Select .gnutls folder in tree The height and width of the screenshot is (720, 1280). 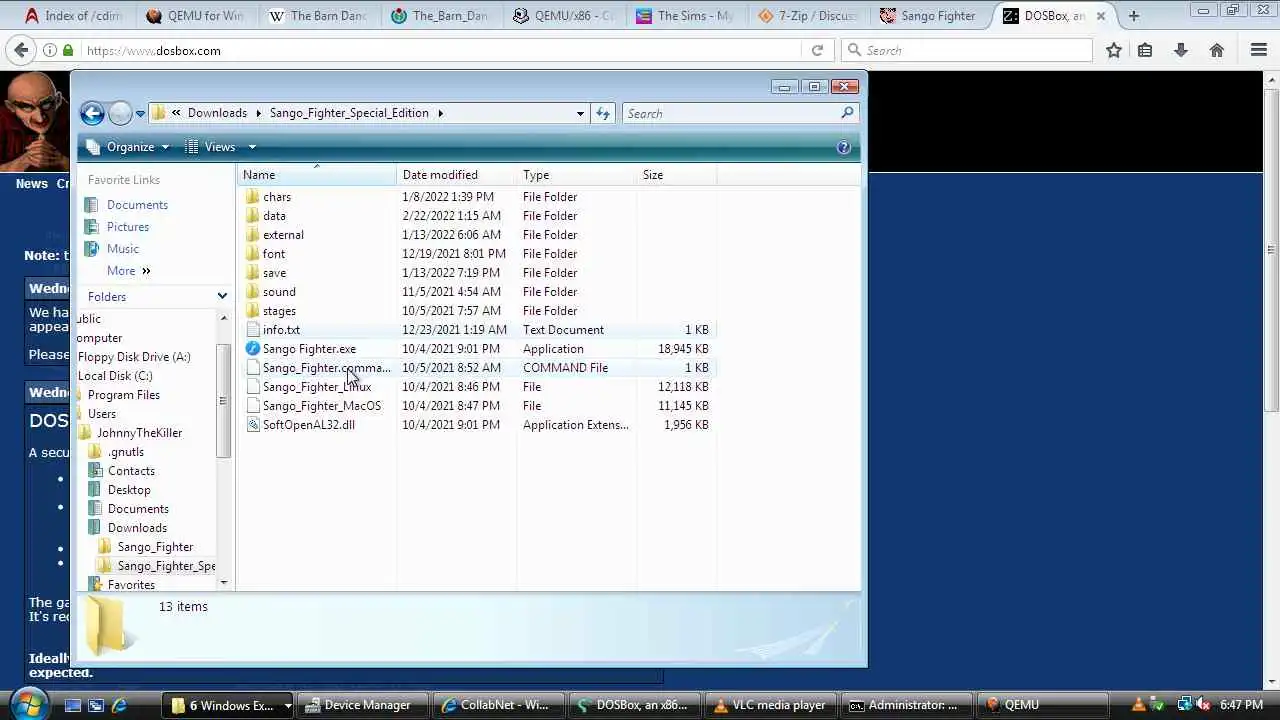click(x=126, y=452)
